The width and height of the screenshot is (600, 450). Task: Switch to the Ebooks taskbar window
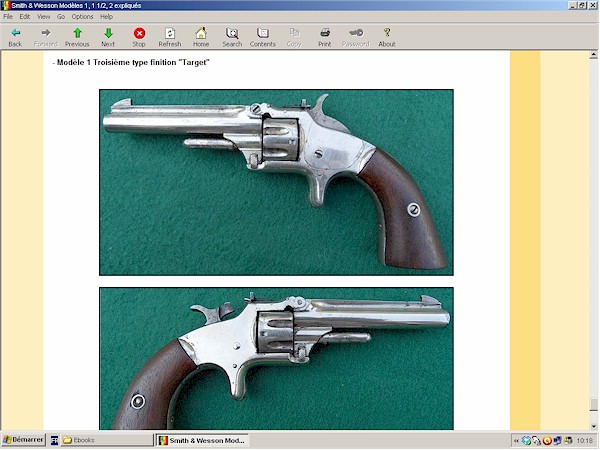click(x=107, y=440)
